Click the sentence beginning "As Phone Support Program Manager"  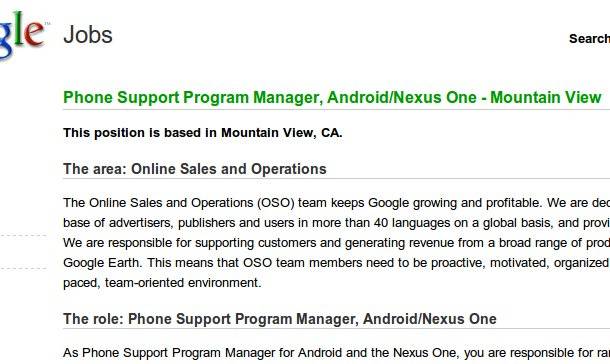[x=337, y=353]
